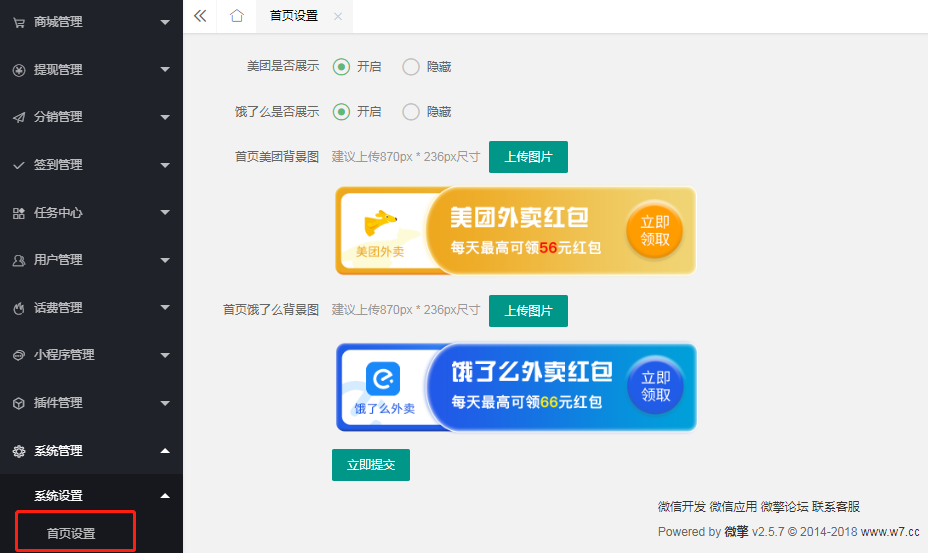Submit the form with 立即提交

pos(370,465)
